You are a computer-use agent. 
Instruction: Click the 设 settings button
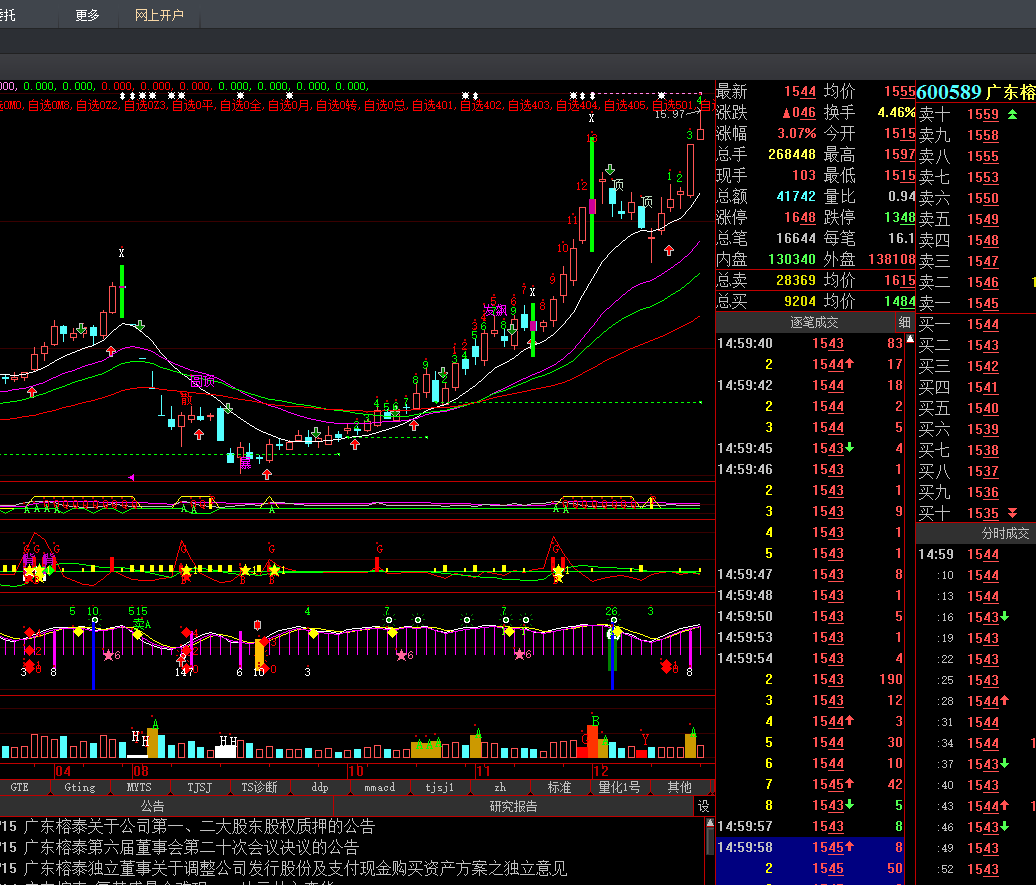tap(704, 806)
